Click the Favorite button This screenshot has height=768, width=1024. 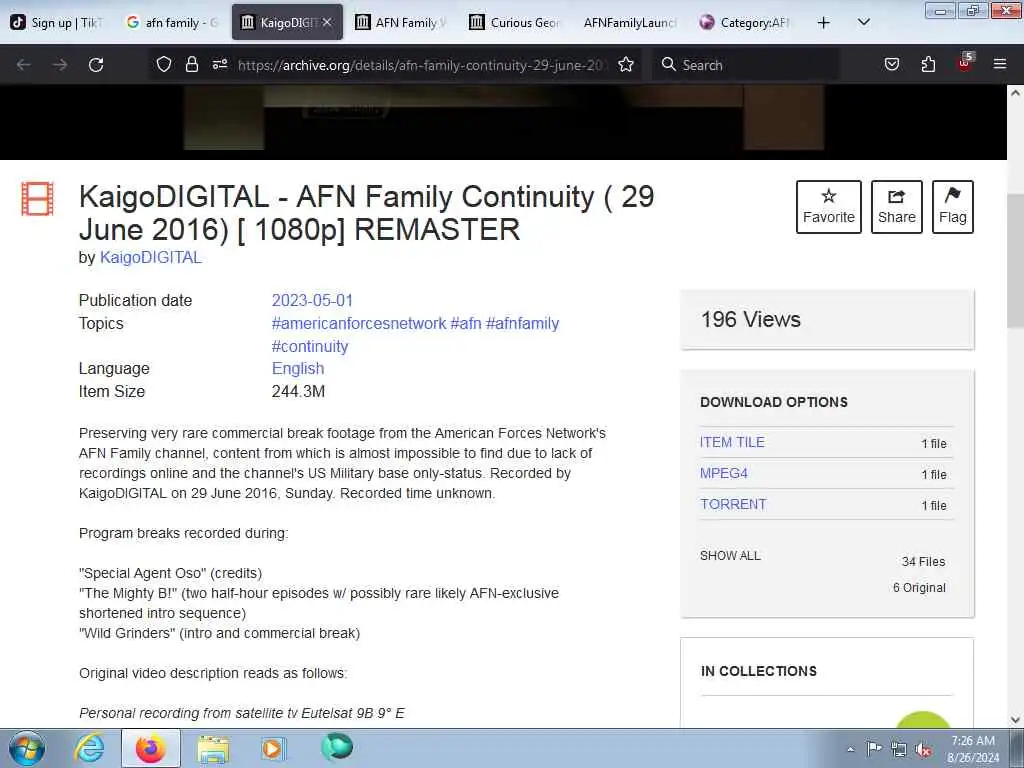829,207
